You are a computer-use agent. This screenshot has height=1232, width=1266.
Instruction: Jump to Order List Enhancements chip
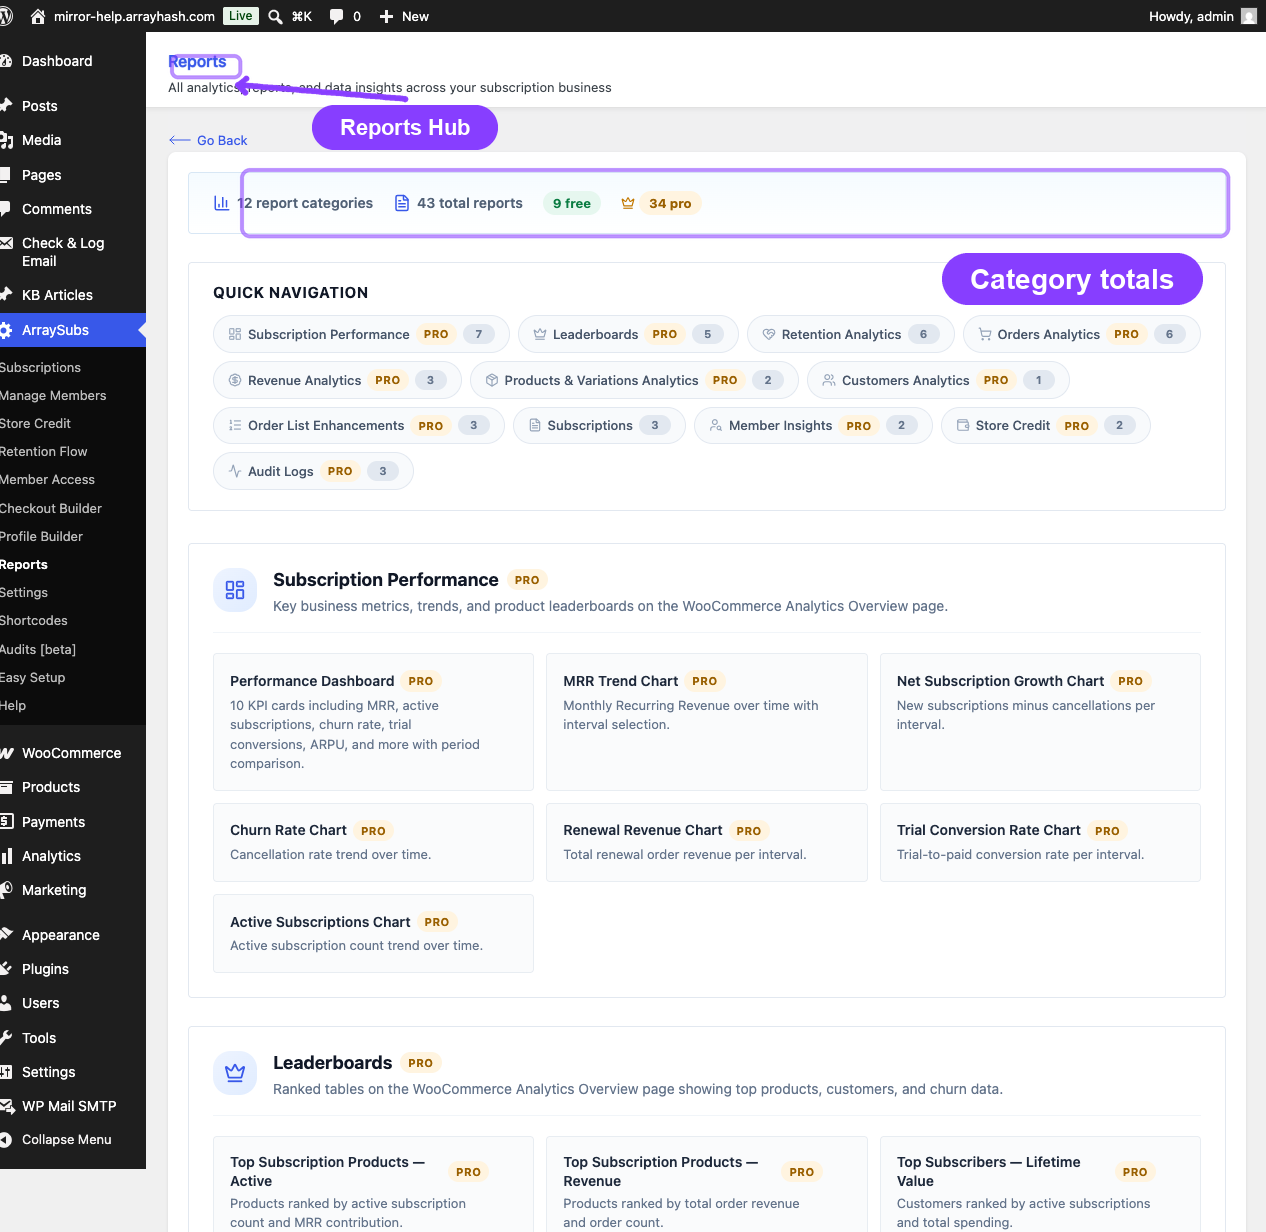(358, 425)
